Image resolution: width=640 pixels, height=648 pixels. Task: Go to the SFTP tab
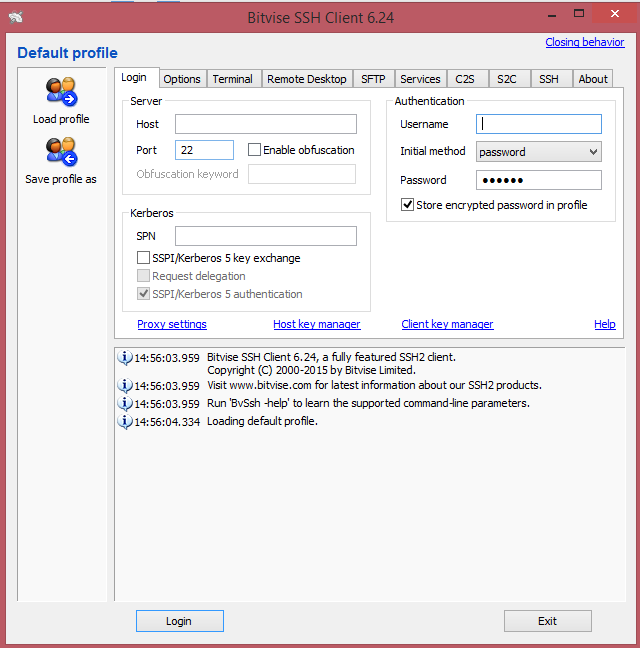[x=373, y=79]
